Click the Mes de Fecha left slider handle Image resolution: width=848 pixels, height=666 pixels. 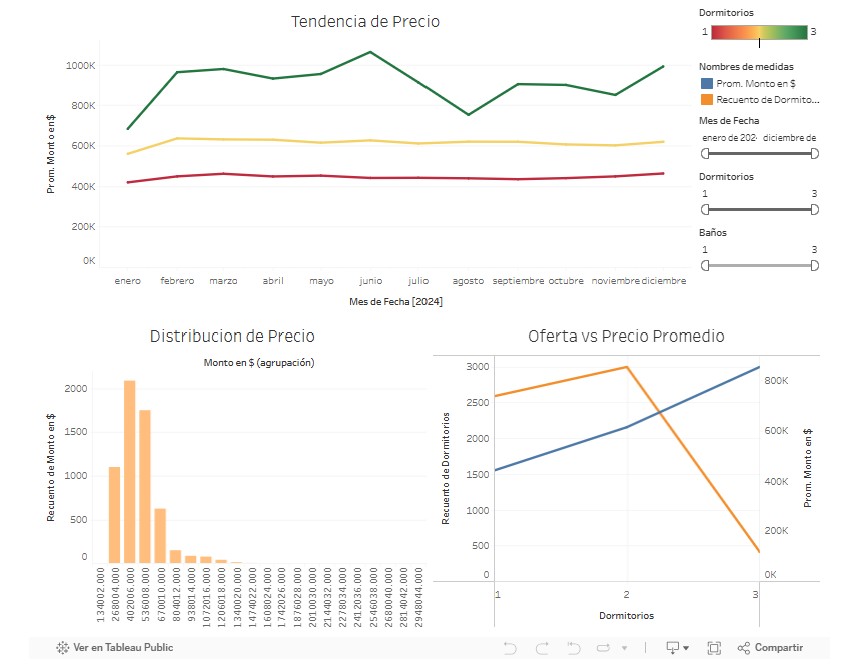[705, 153]
